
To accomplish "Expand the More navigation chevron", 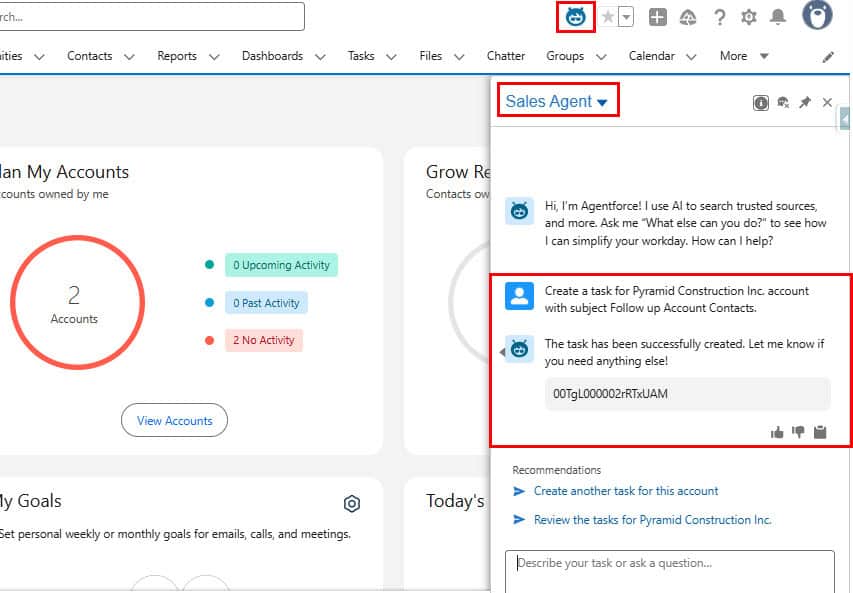I will 768,56.
